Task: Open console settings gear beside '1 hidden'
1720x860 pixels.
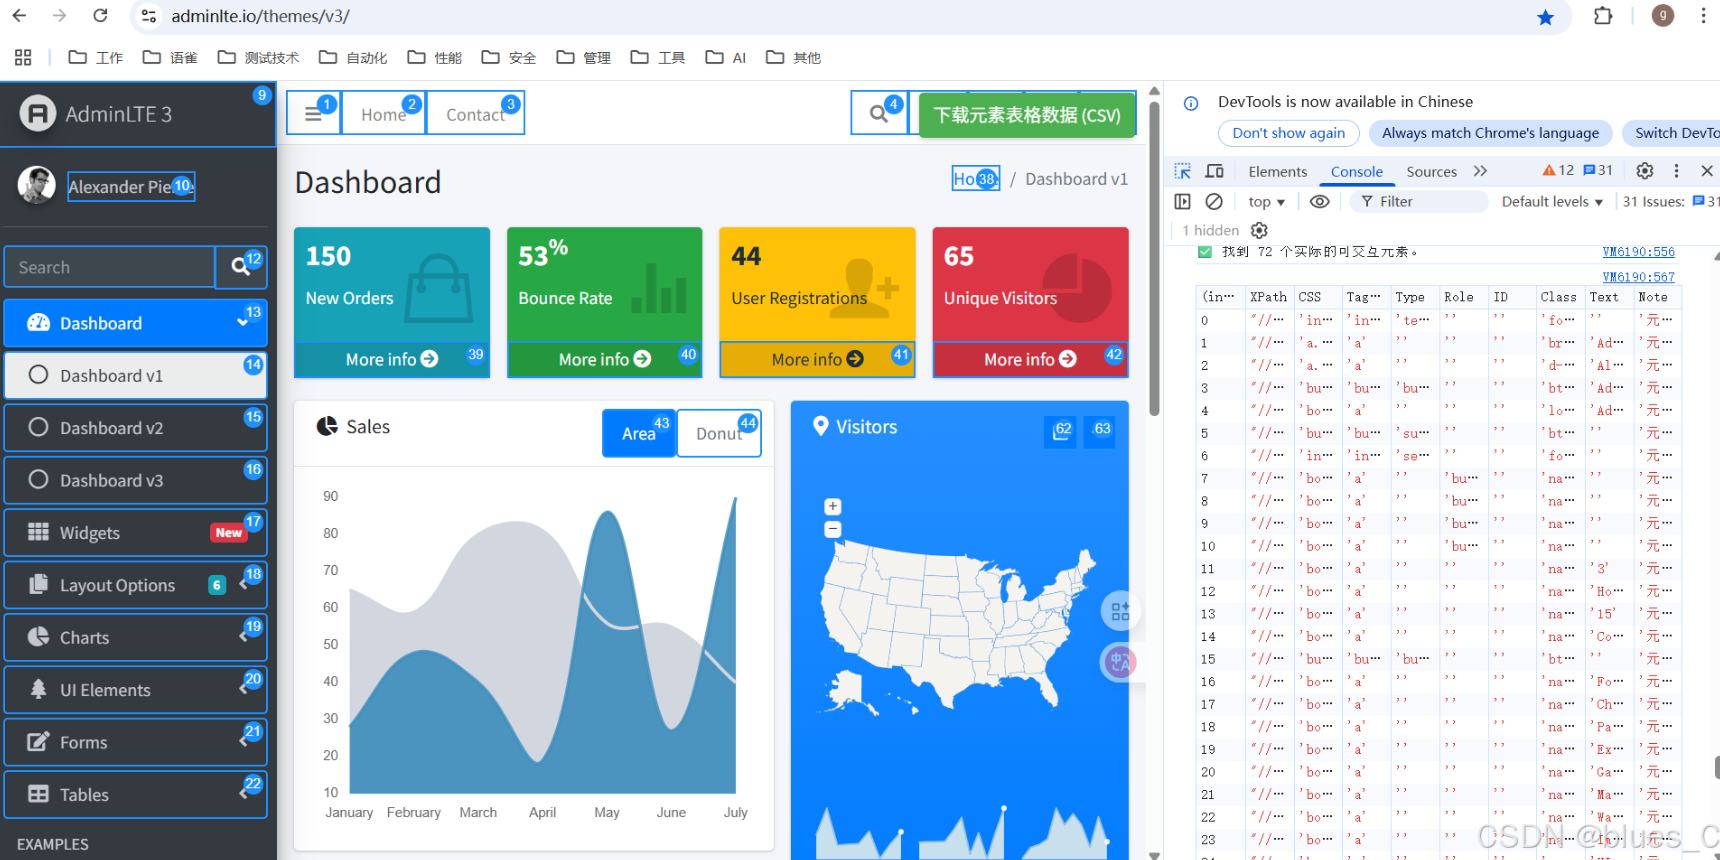Action: pyautogui.click(x=1259, y=230)
